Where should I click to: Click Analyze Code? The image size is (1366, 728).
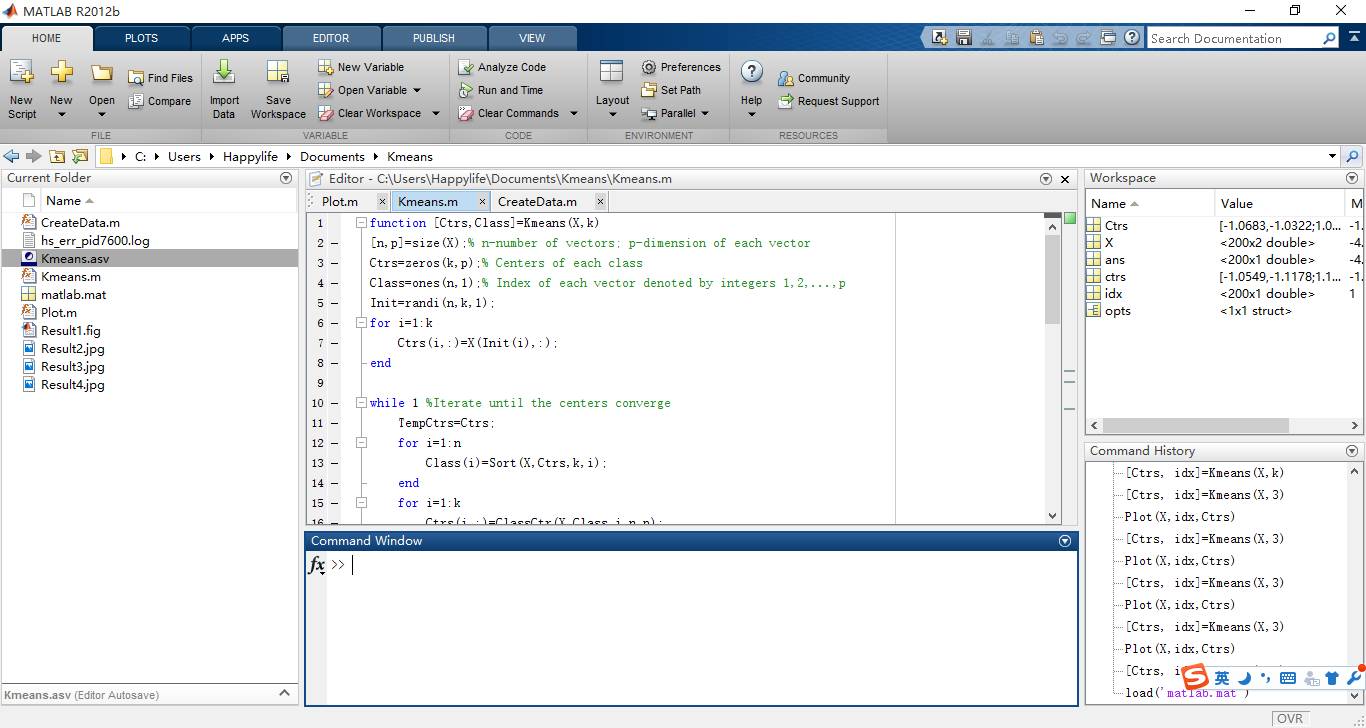[502, 67]
